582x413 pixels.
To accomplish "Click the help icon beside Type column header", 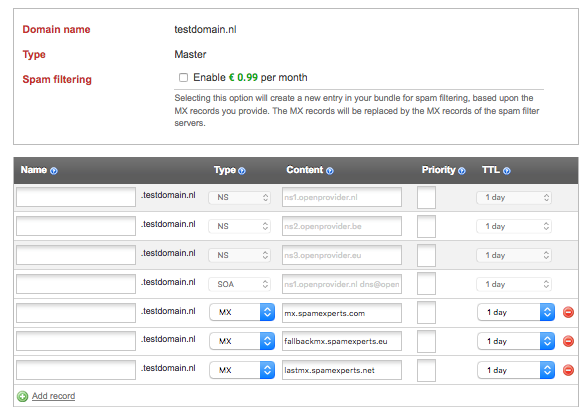I will tap(242, 171).
